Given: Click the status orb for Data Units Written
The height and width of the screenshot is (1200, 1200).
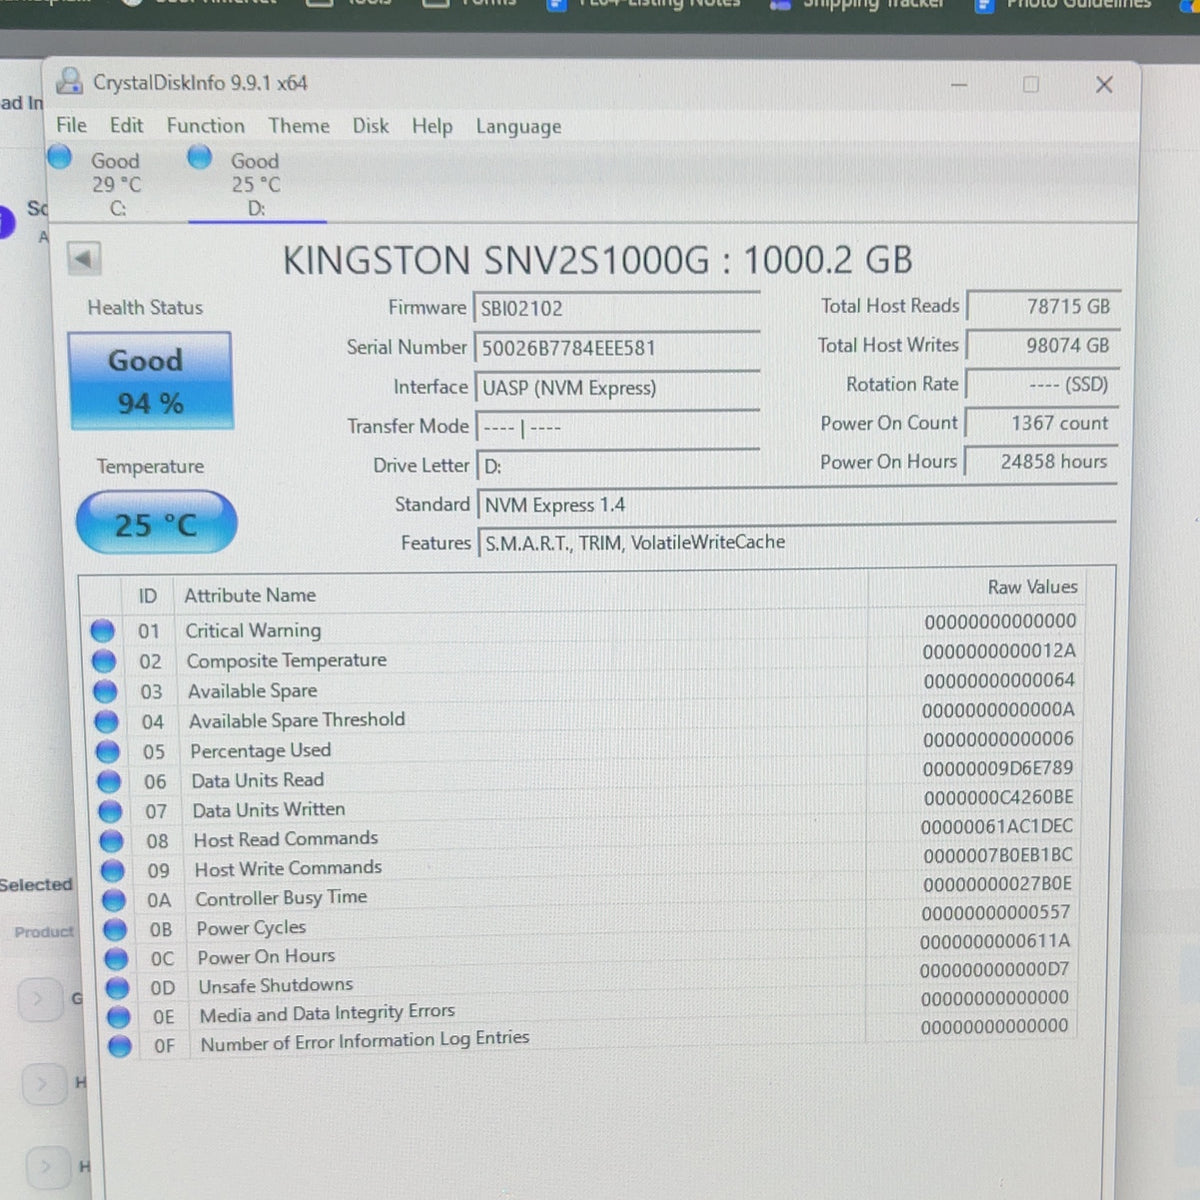Looking at the screenshot, I should tap(110, 811).
